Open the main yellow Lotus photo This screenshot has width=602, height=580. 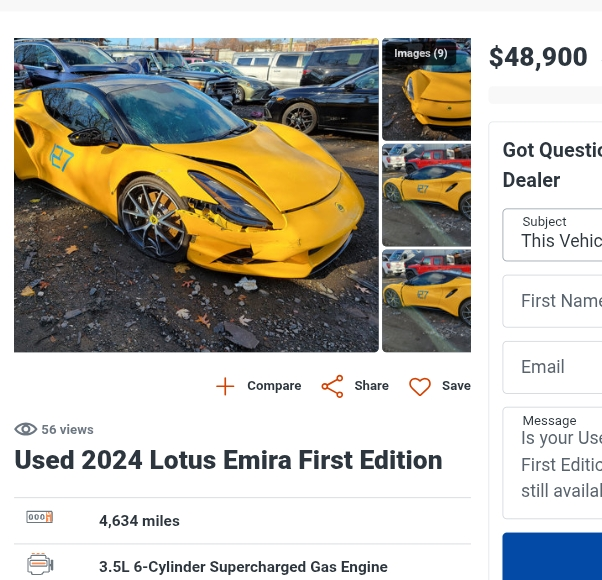click(196, 195)
